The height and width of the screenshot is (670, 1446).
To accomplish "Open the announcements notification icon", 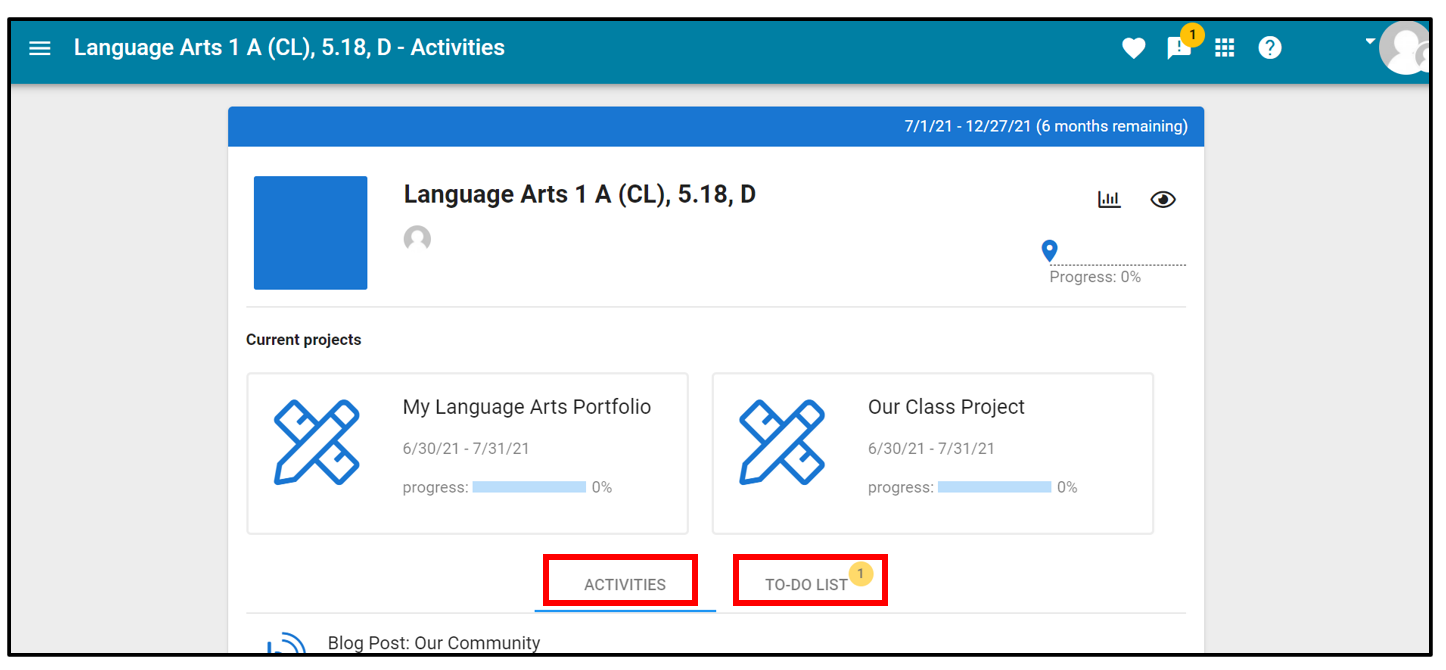I will point(1180,48).
